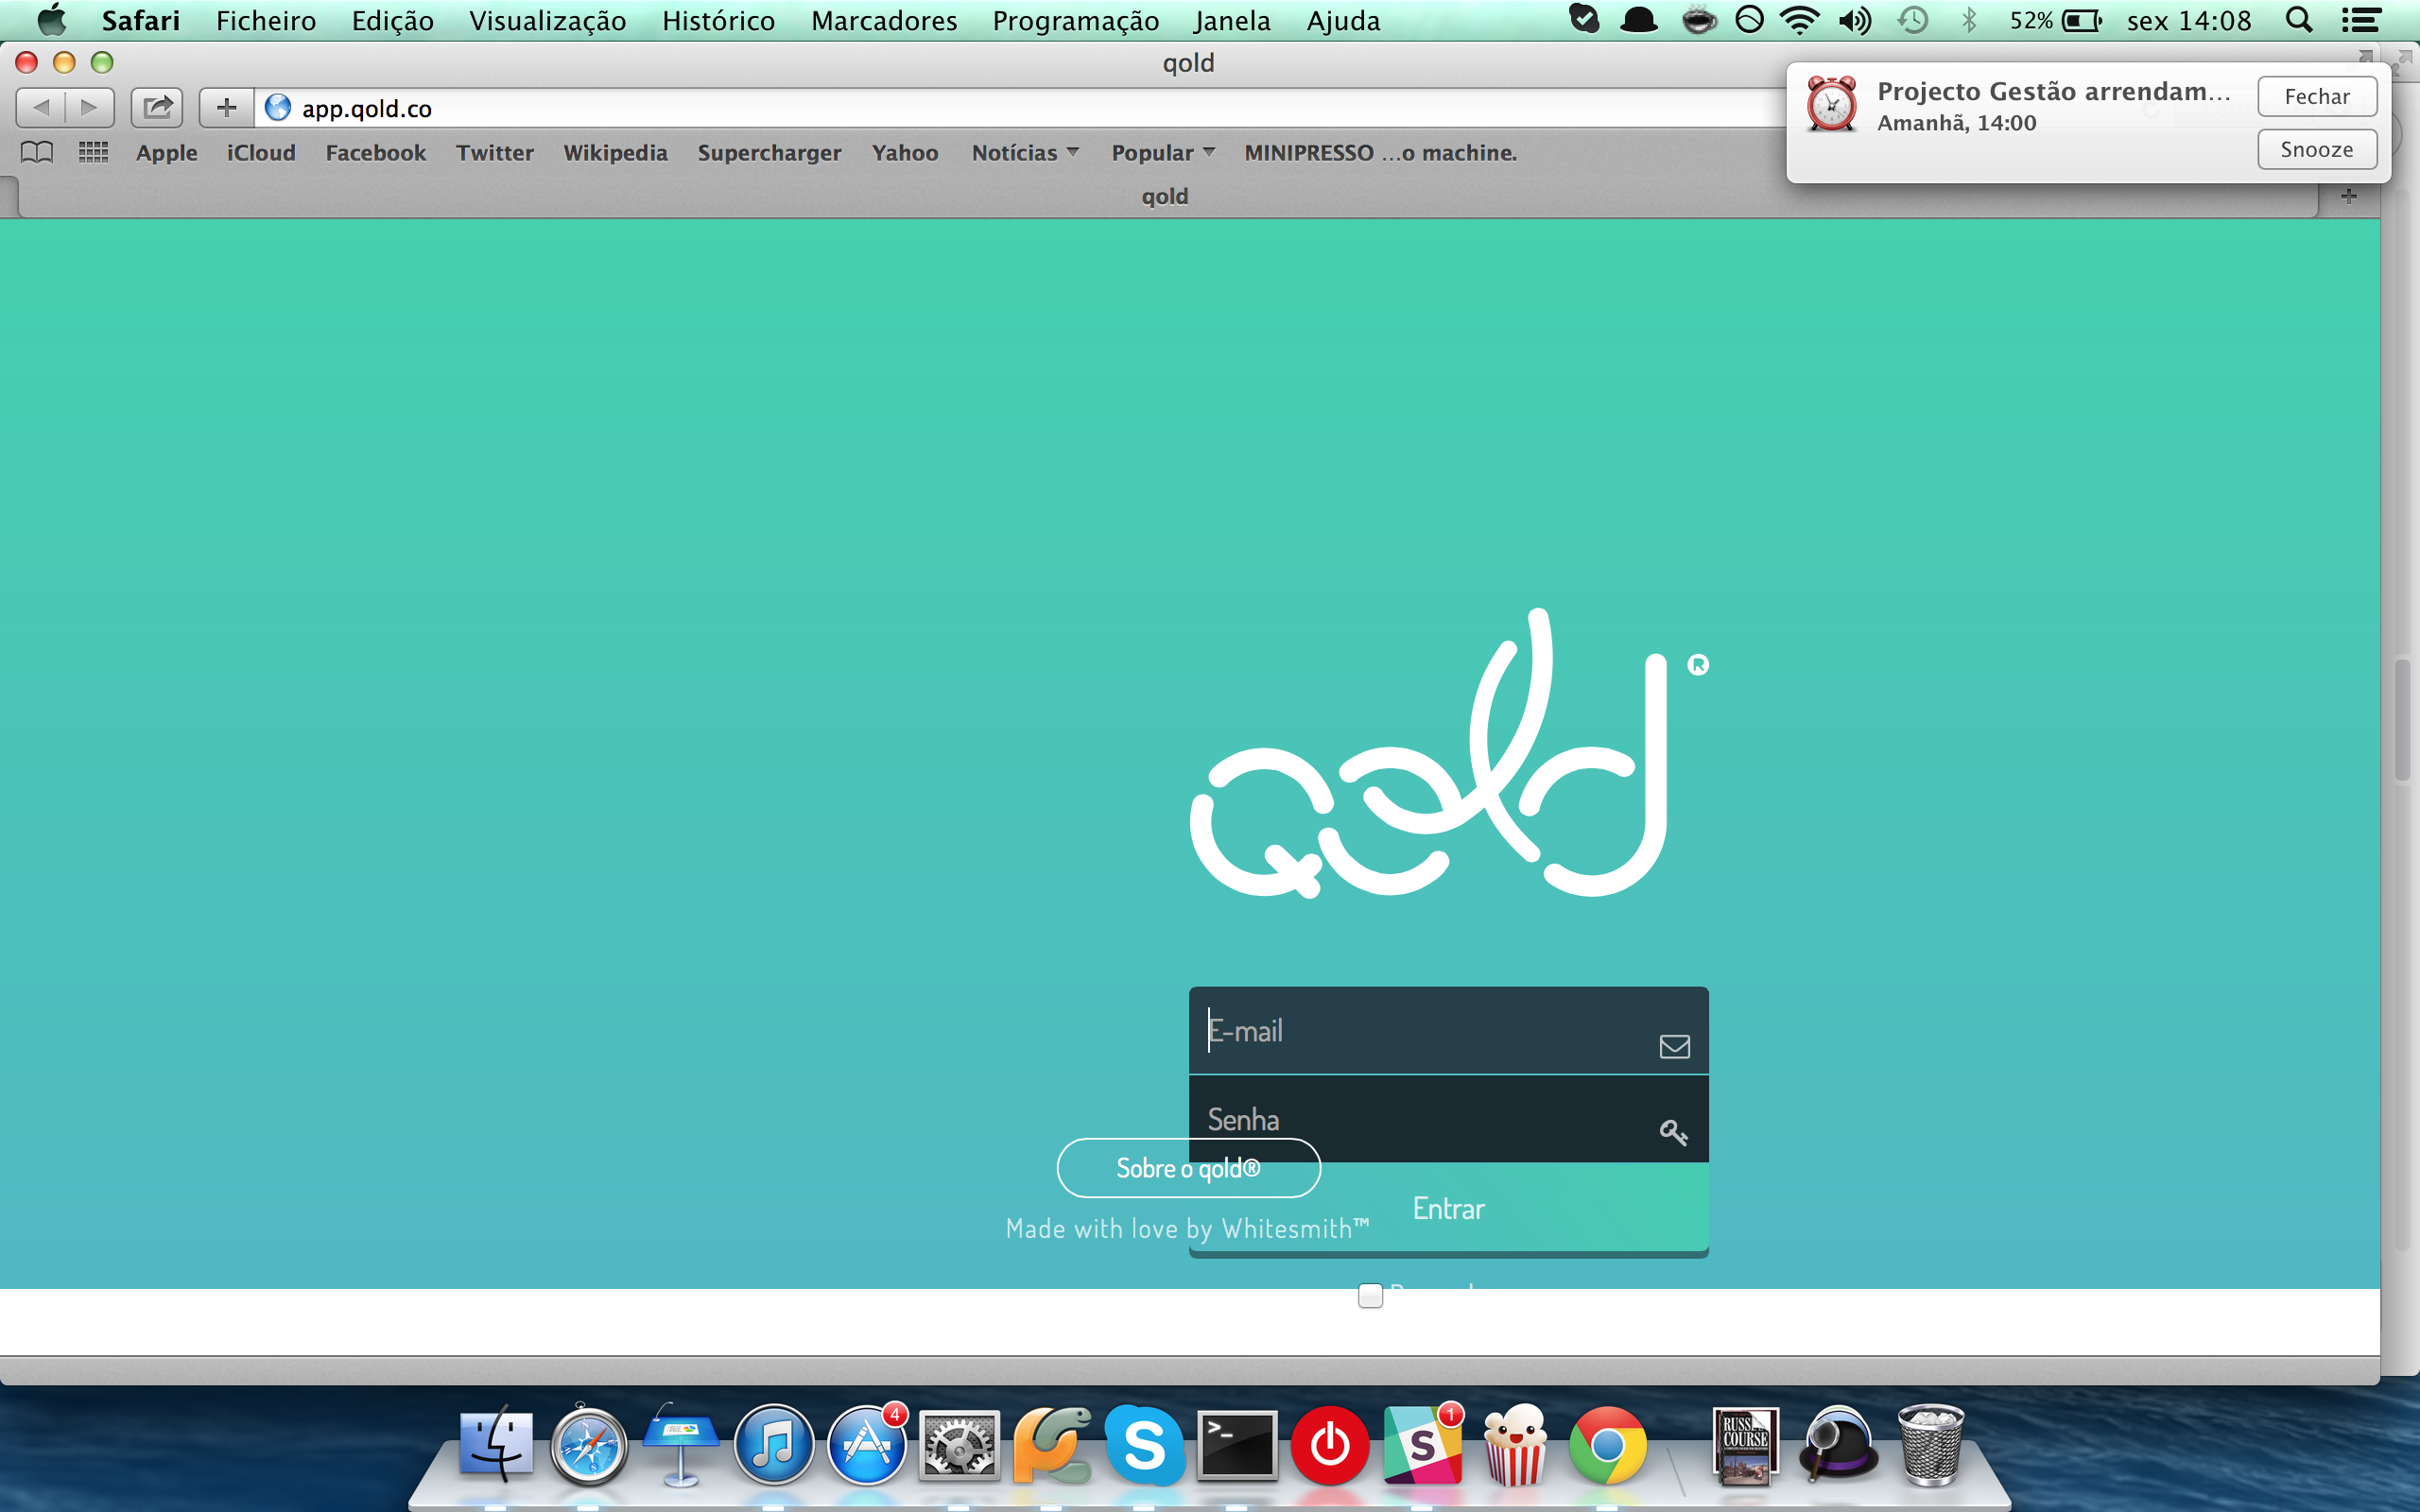Open the Marcadores menu
Image resolution: width=2420 pixels, height=1512 pixels.
tap(884, 20)
